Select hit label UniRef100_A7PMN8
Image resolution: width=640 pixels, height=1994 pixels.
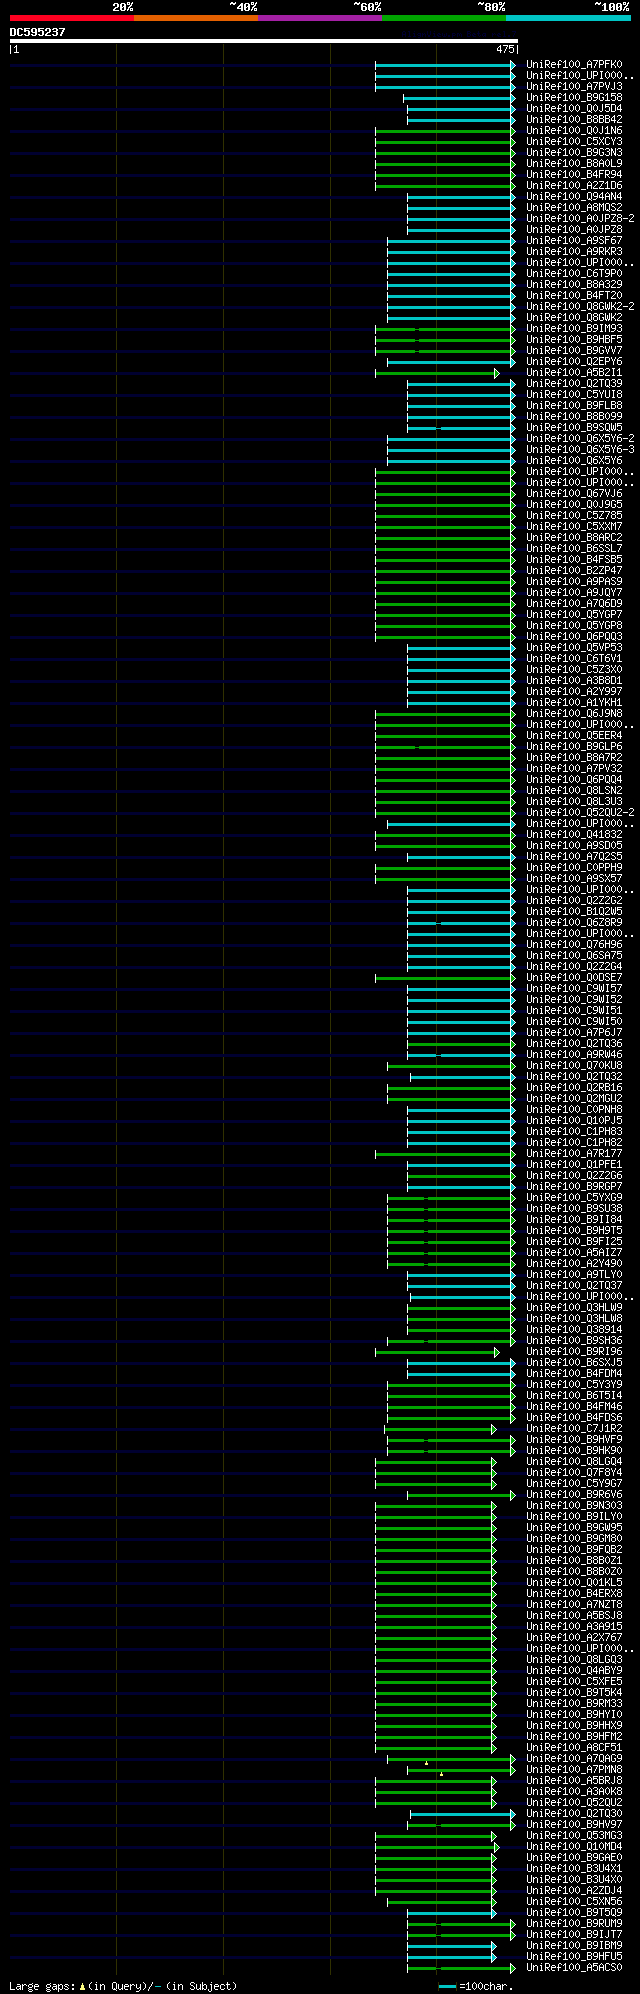(x=574, y=1770)
